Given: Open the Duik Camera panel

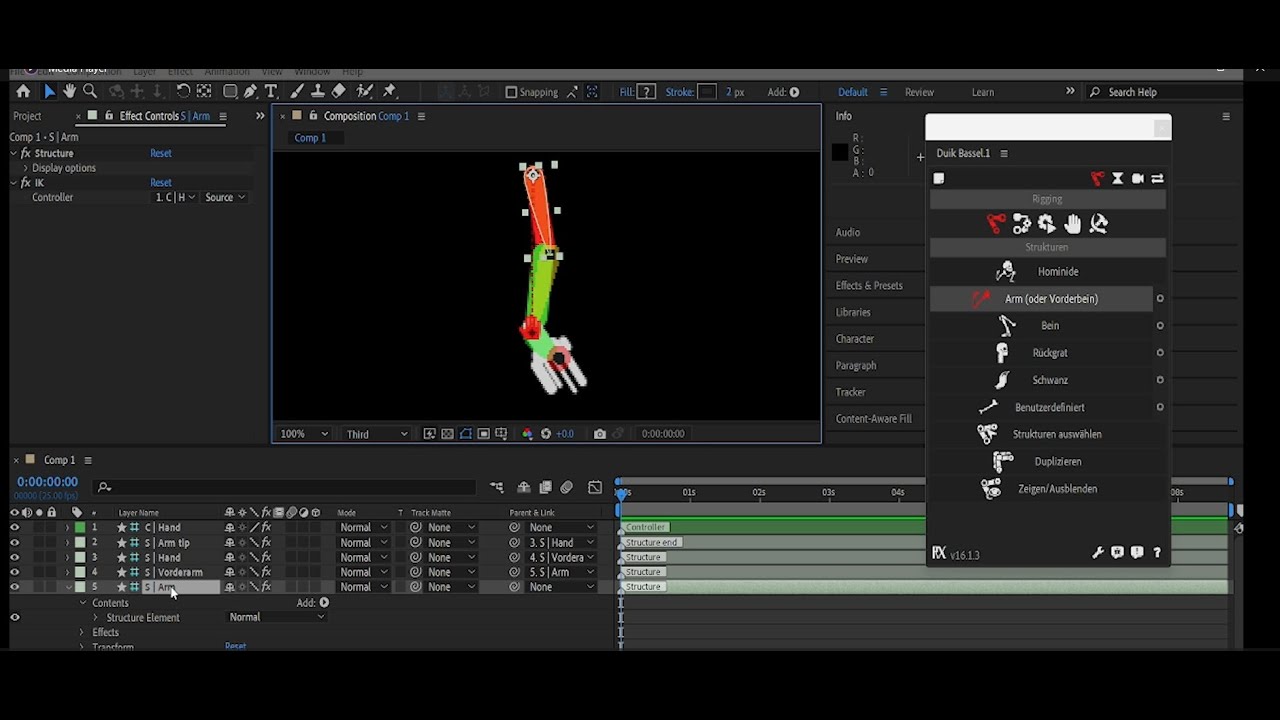Looking at the screenshot, I should [1138, 178].
